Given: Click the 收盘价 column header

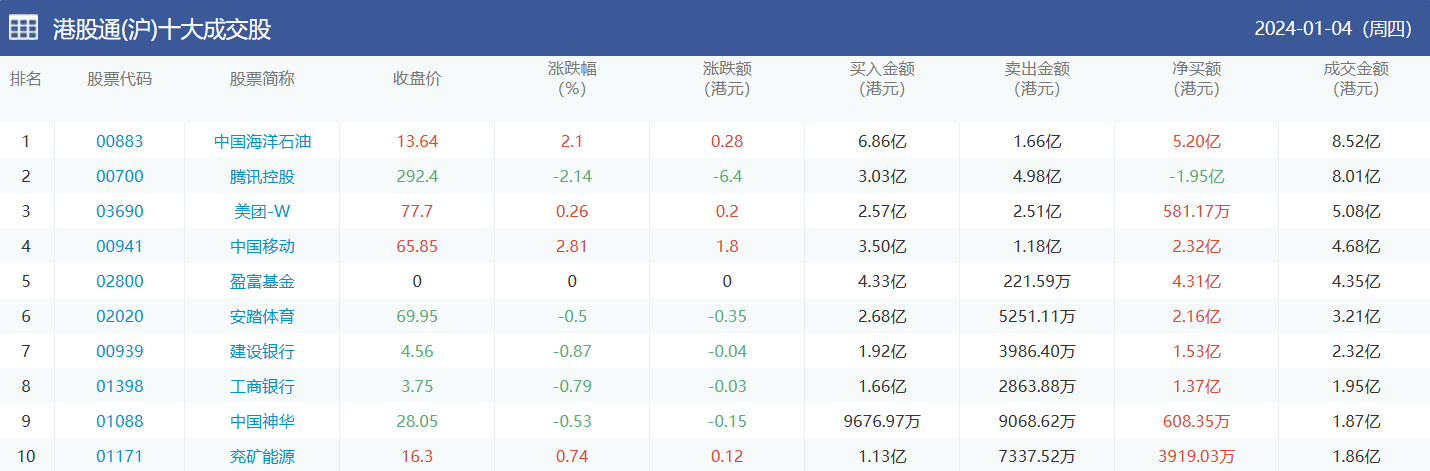Looking at the screenshot, I should pos(417,79).
